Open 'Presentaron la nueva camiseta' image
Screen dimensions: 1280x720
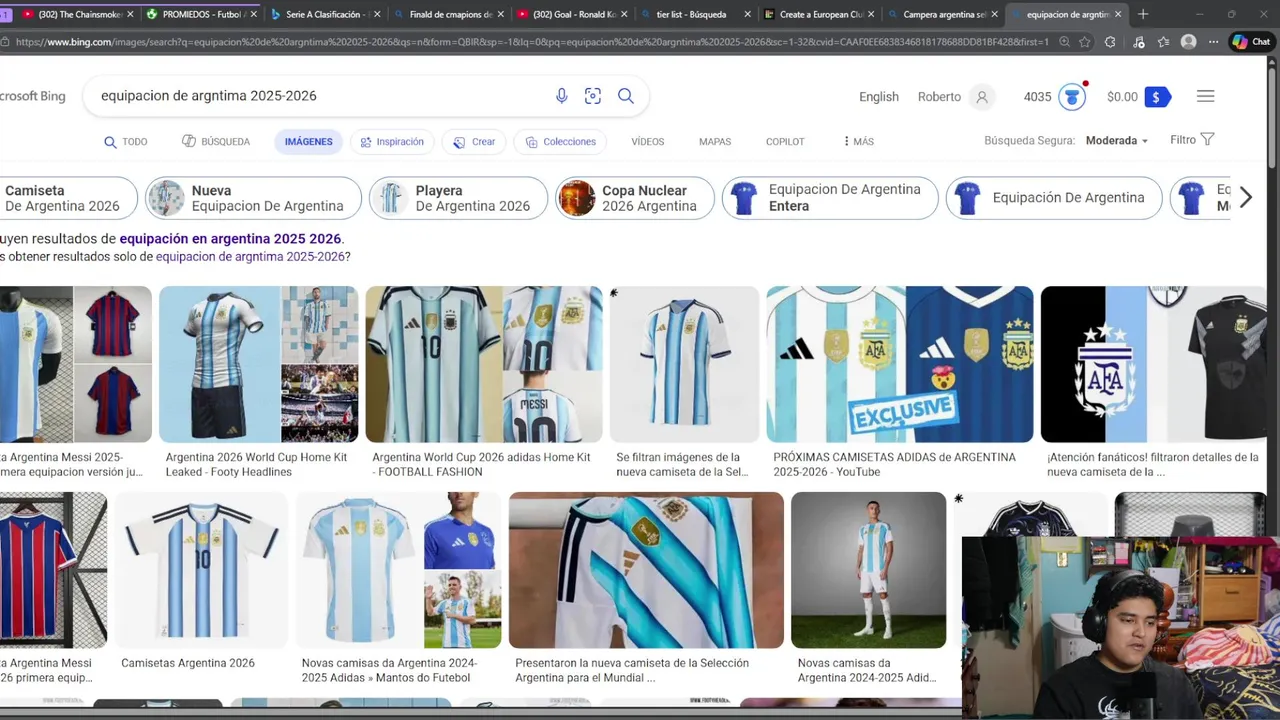(x=646, y=570)
